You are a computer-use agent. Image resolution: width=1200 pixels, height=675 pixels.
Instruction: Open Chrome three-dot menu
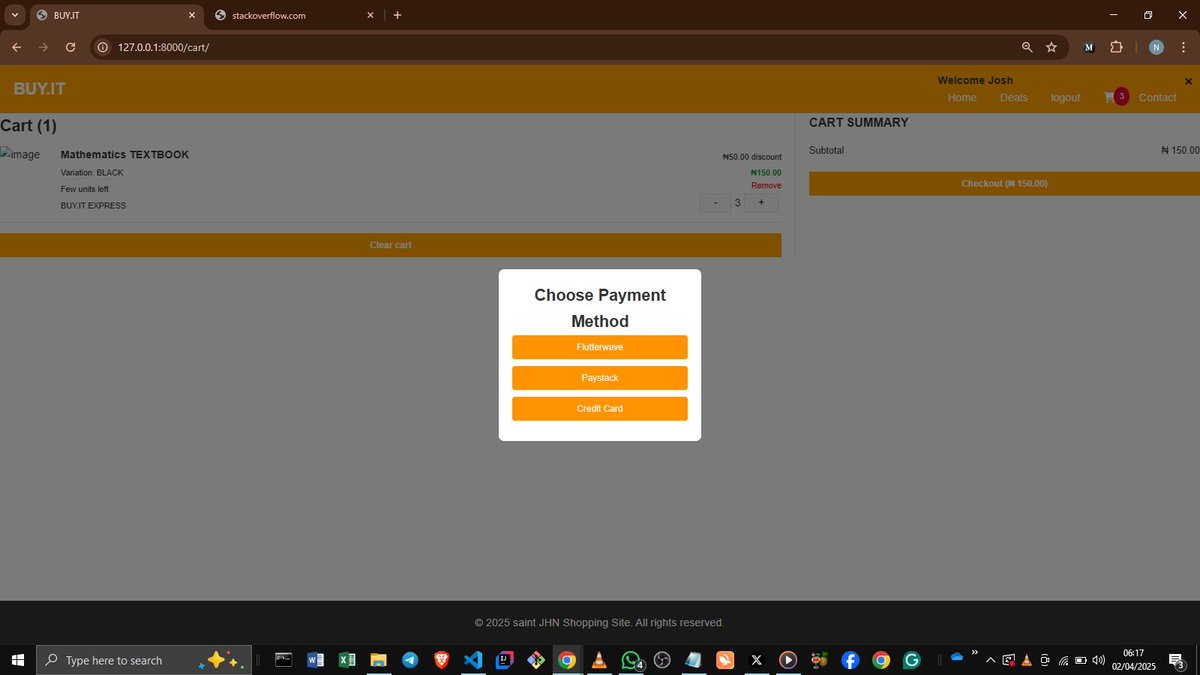tap(1183, 47)
